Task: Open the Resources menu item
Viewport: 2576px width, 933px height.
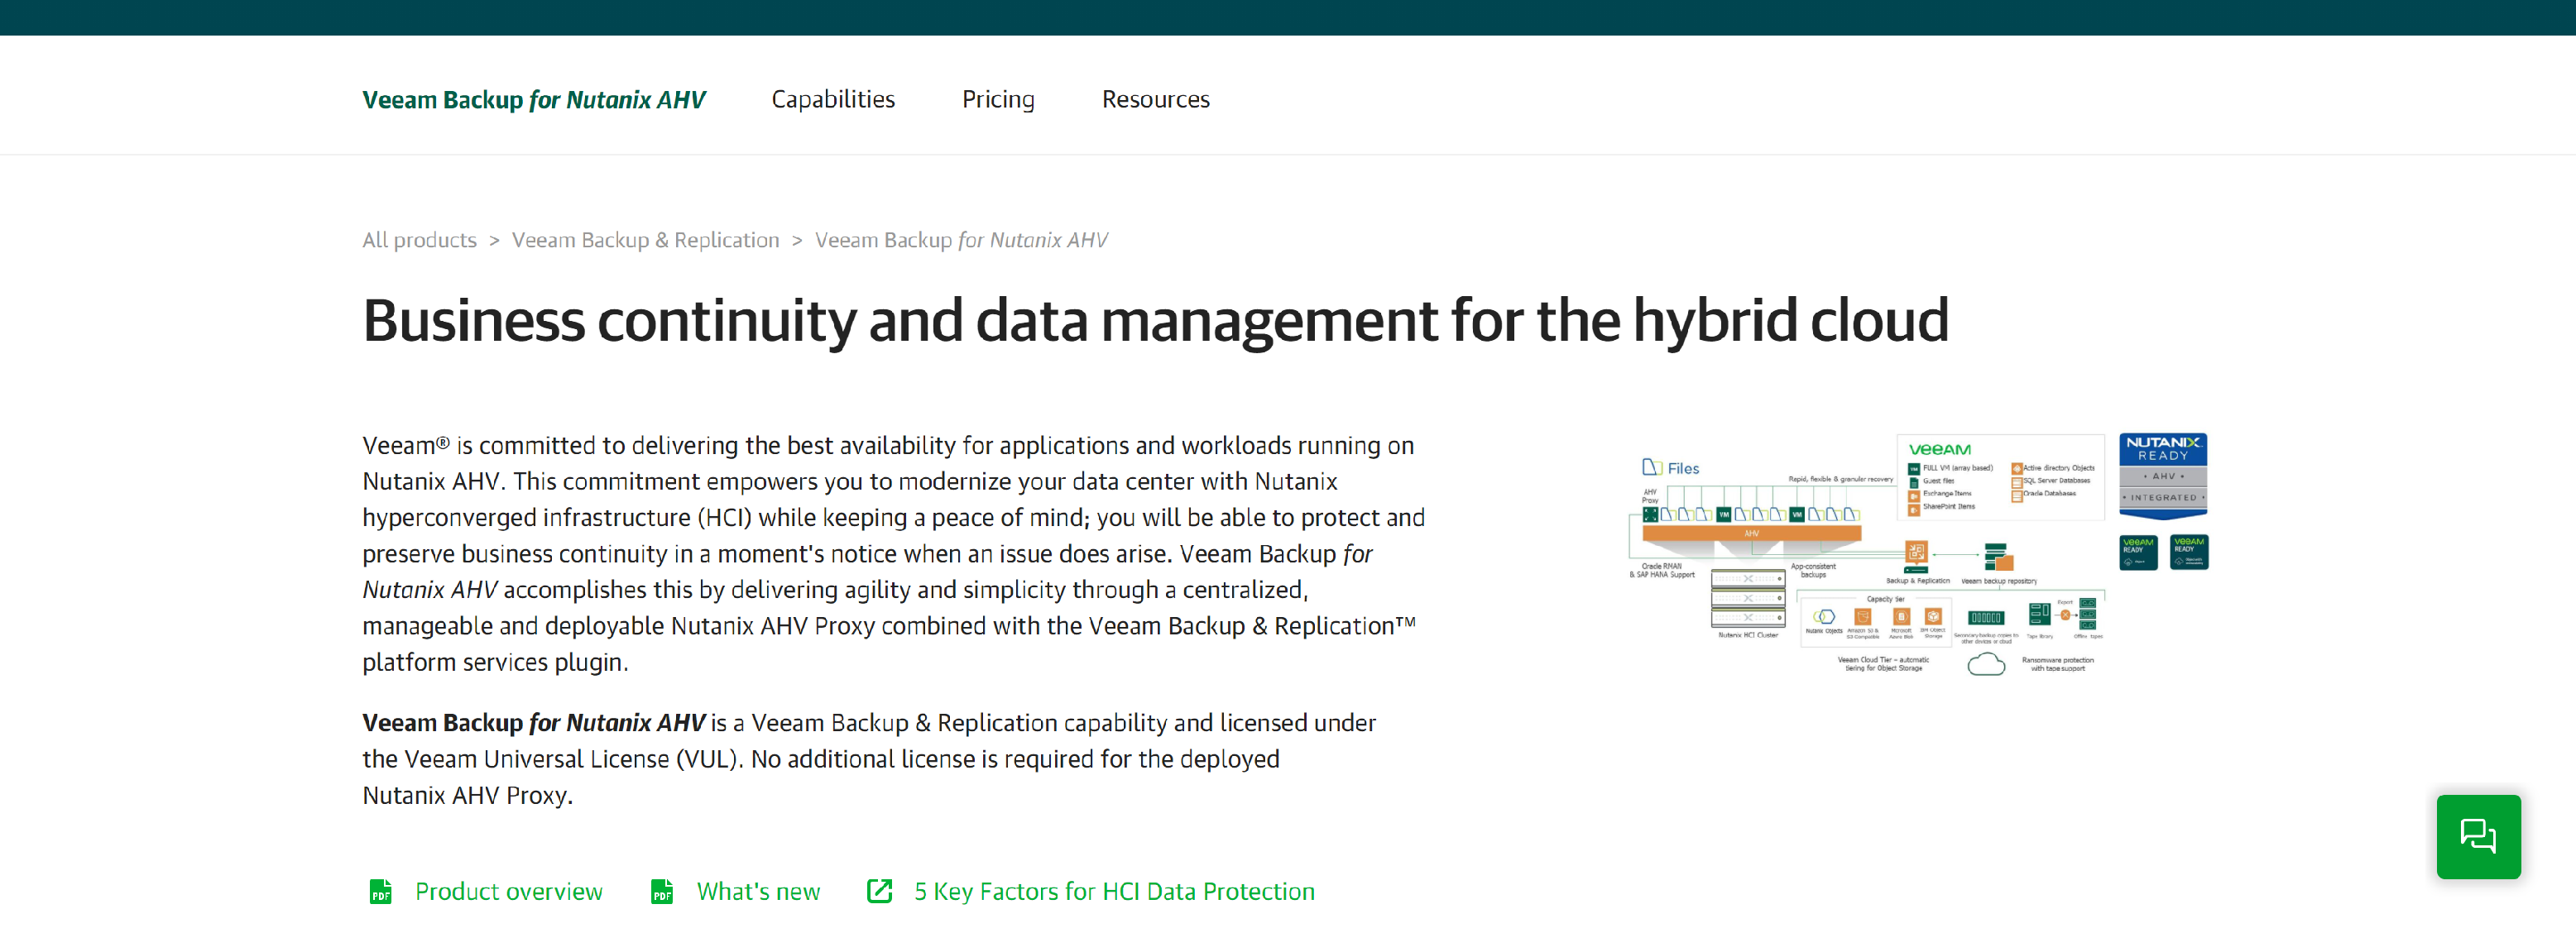Action: point(1155,99)
